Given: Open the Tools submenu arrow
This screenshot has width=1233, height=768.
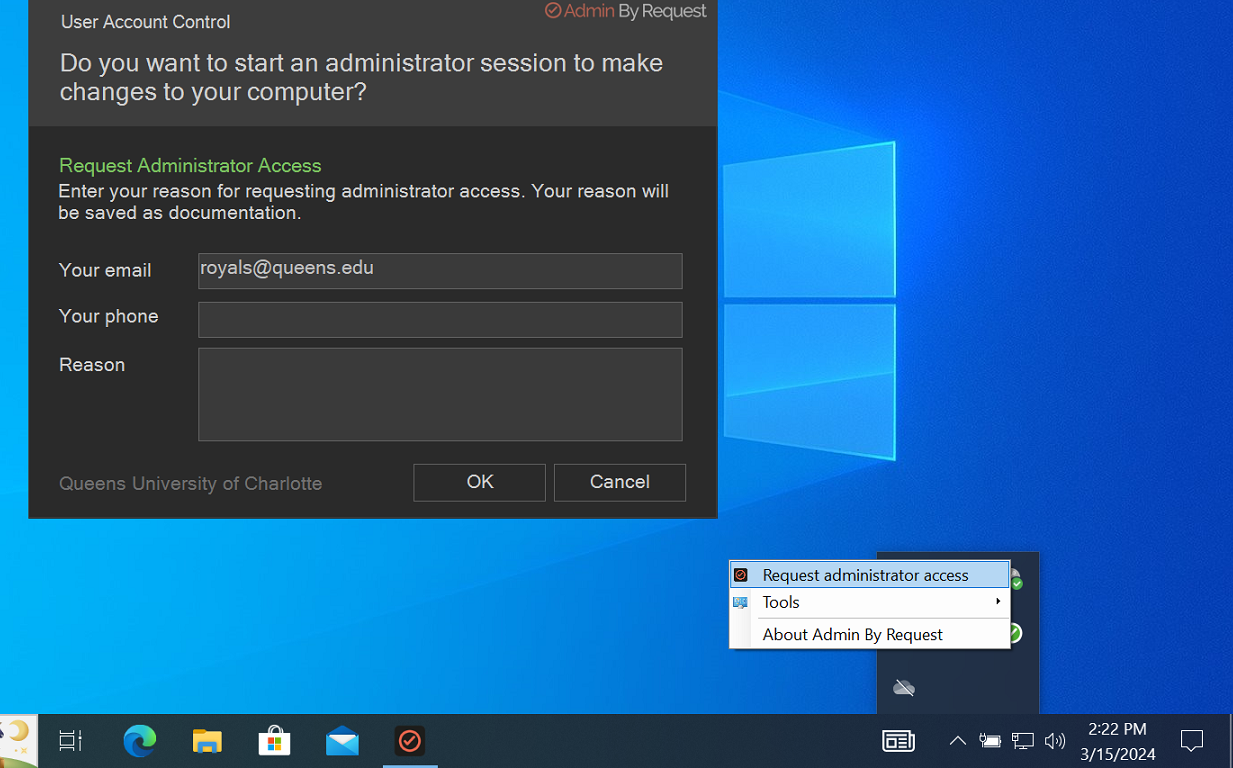Looking at the screenshot, I should click(998, 602).
